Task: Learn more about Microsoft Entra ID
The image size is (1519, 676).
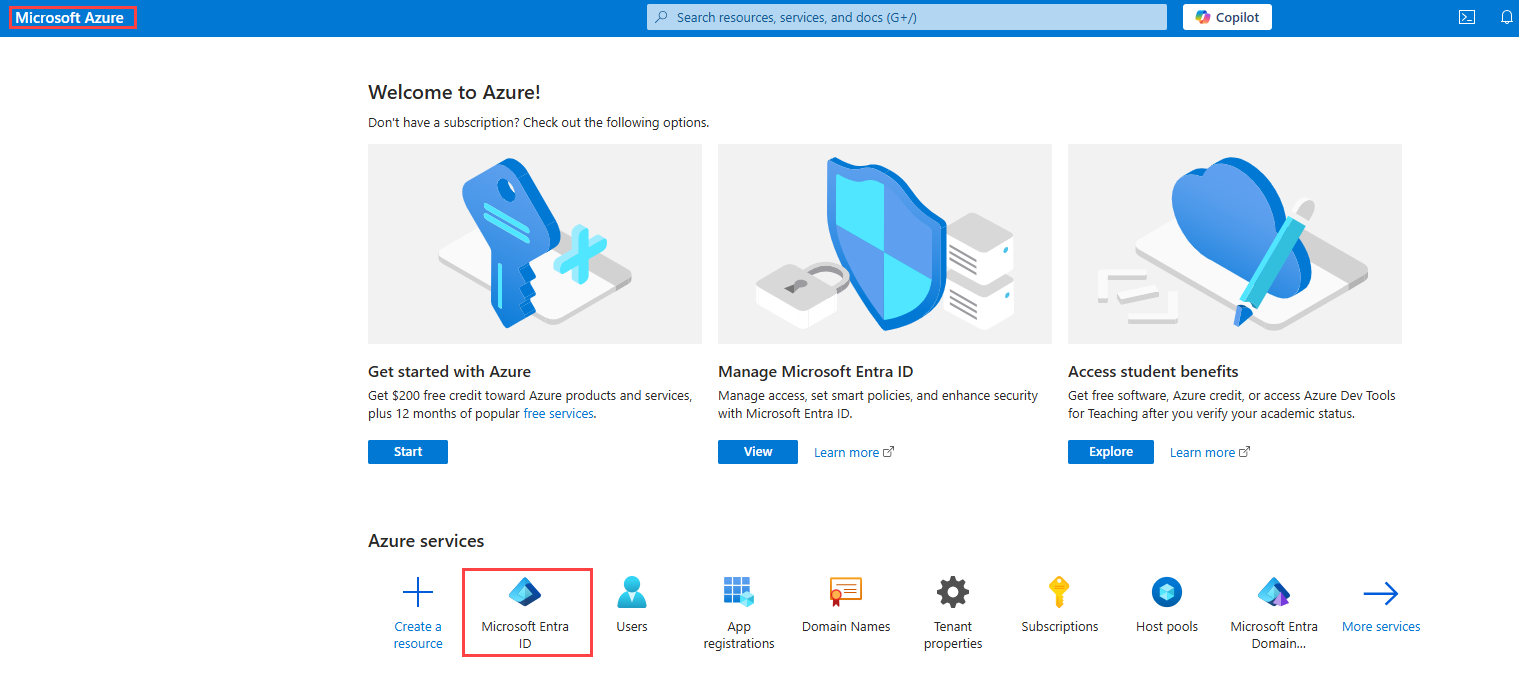Action: 846,452
